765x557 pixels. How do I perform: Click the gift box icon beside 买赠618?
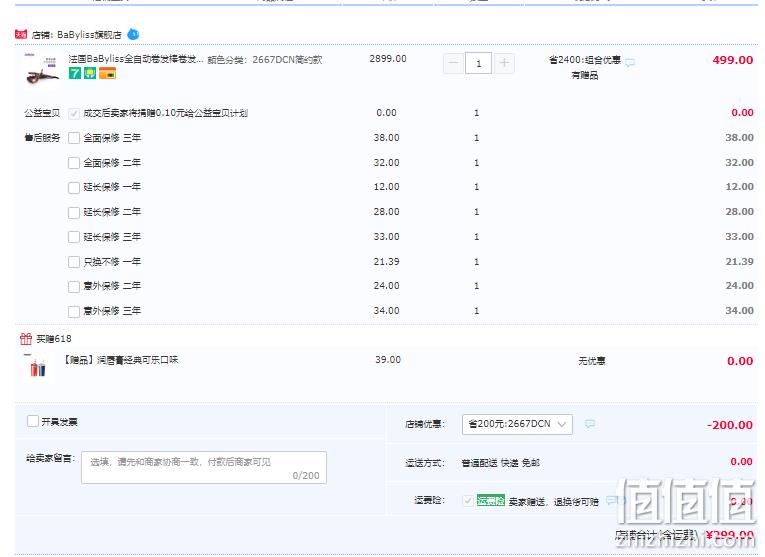[x=26, y=338]
